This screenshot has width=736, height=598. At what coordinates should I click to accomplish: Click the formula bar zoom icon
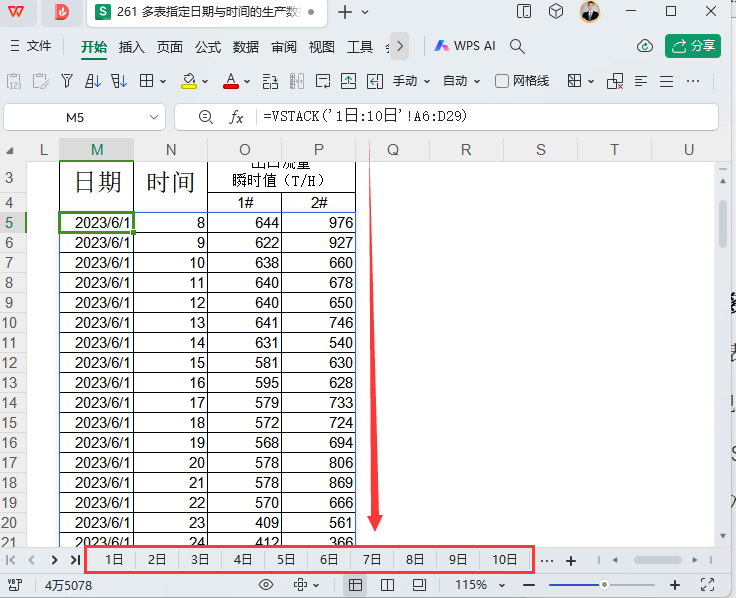(x=206, y=117)
